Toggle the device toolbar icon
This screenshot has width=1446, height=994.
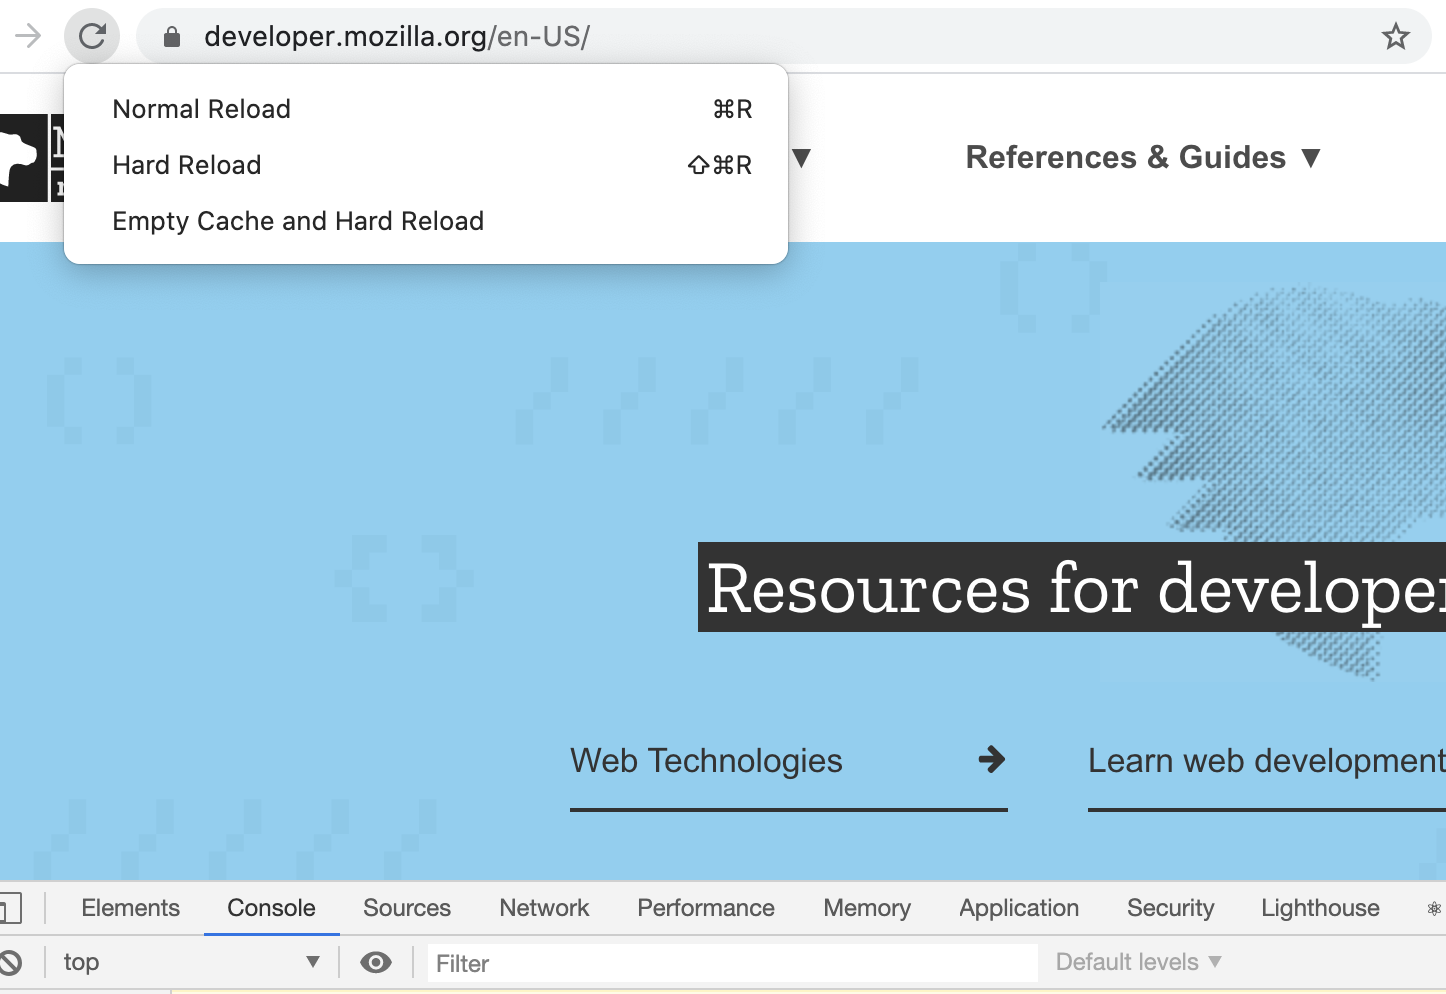coord(10,908)
